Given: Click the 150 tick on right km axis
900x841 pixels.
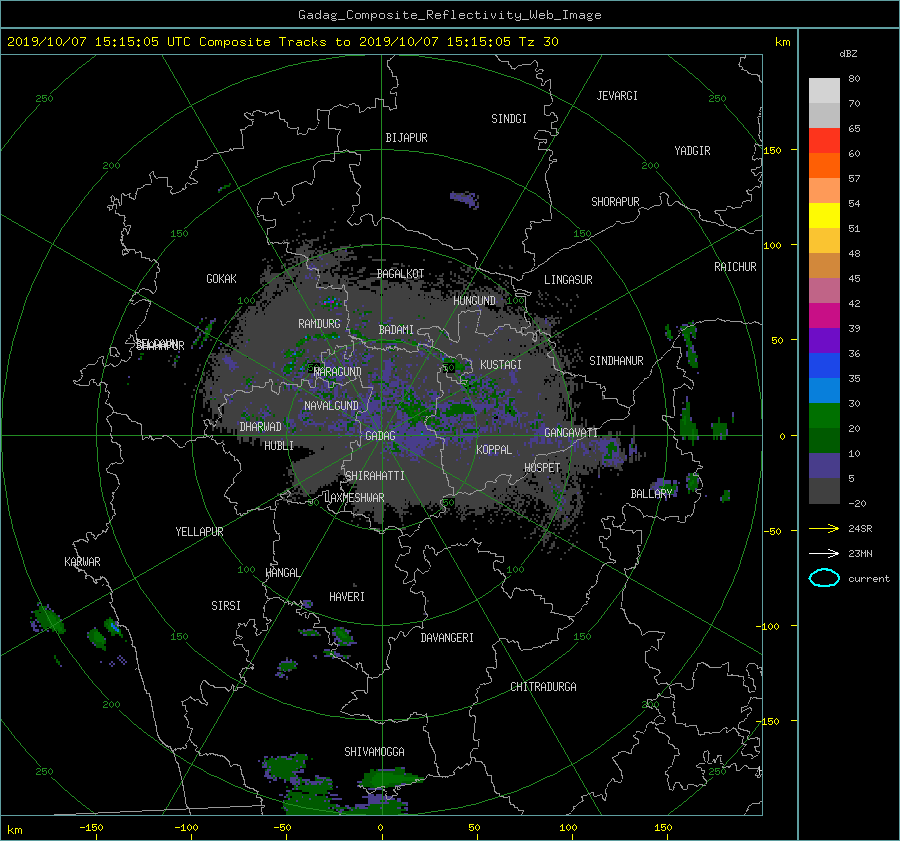Looking at the screenshot, I should [x=773, y=150].
